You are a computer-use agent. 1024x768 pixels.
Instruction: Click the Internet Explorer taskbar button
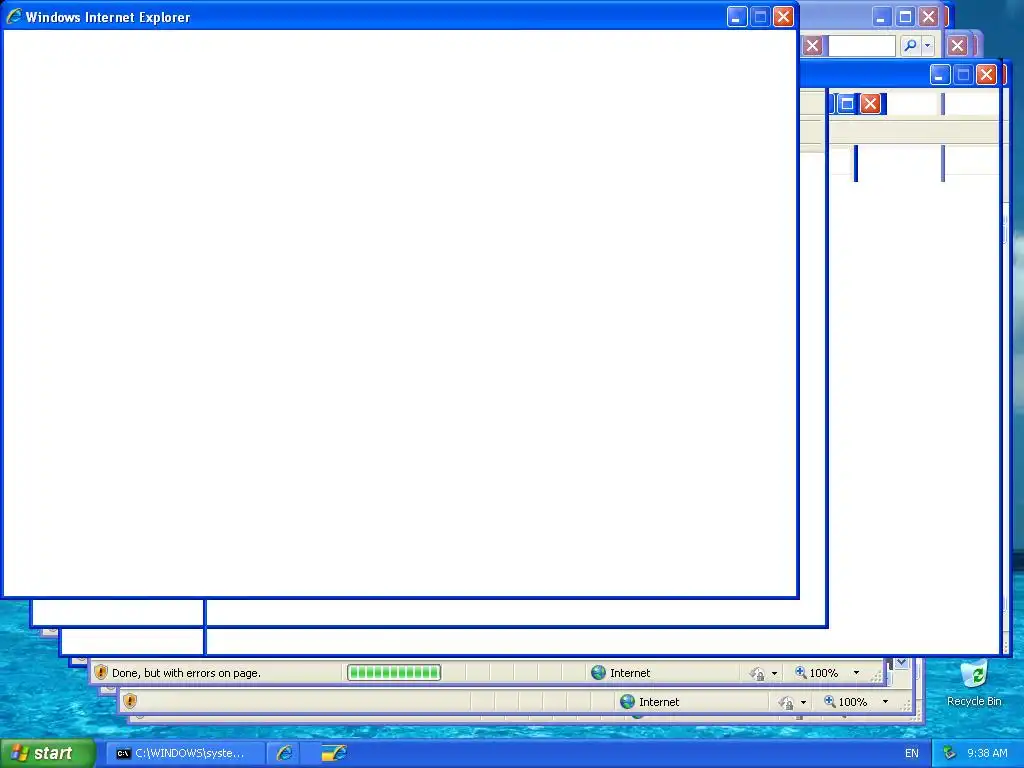pyautogui.click(x=284, y=754)
